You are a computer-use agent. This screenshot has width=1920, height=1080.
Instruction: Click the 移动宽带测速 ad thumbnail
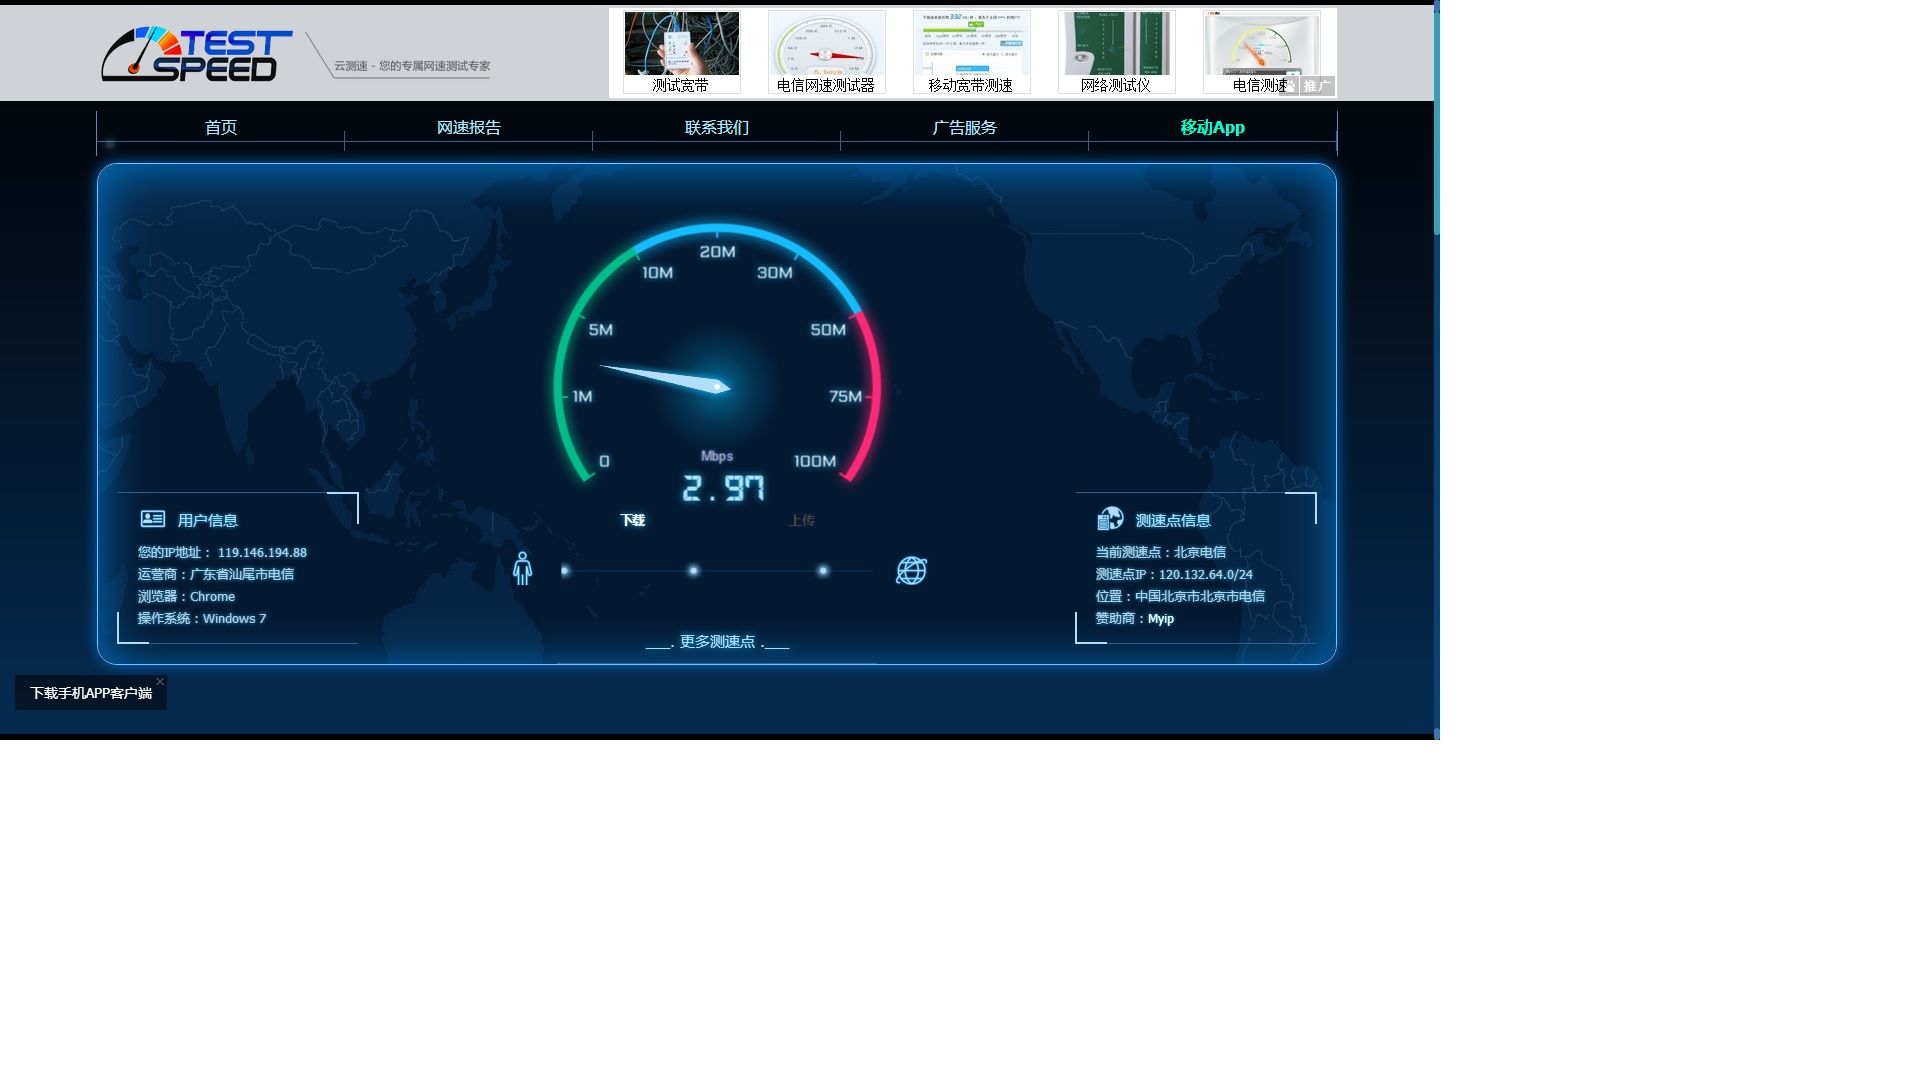pos(972,53)
